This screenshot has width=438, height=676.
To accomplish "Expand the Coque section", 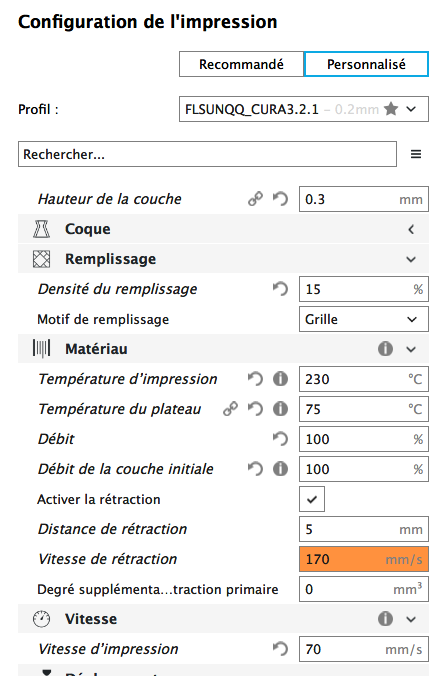I will tap(223, 229).
